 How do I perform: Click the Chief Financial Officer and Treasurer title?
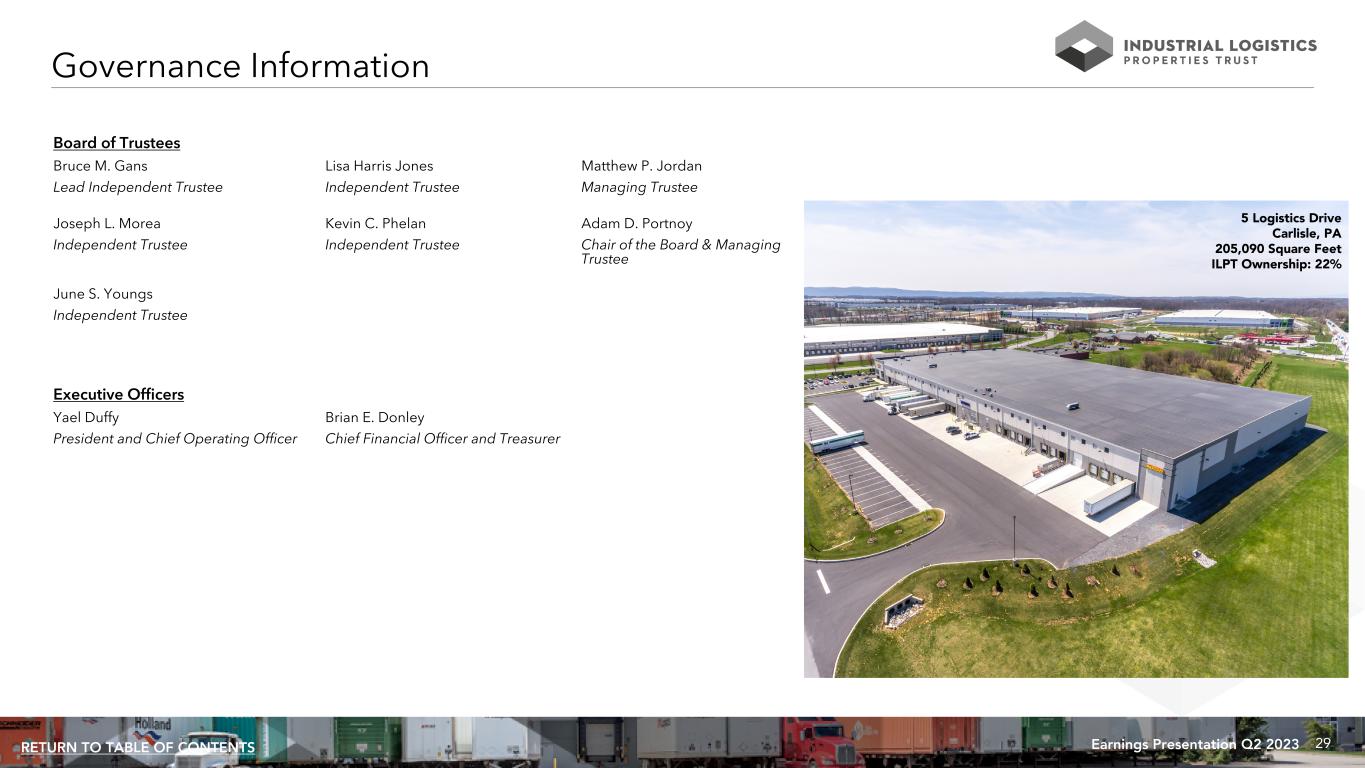click(442, 439)
